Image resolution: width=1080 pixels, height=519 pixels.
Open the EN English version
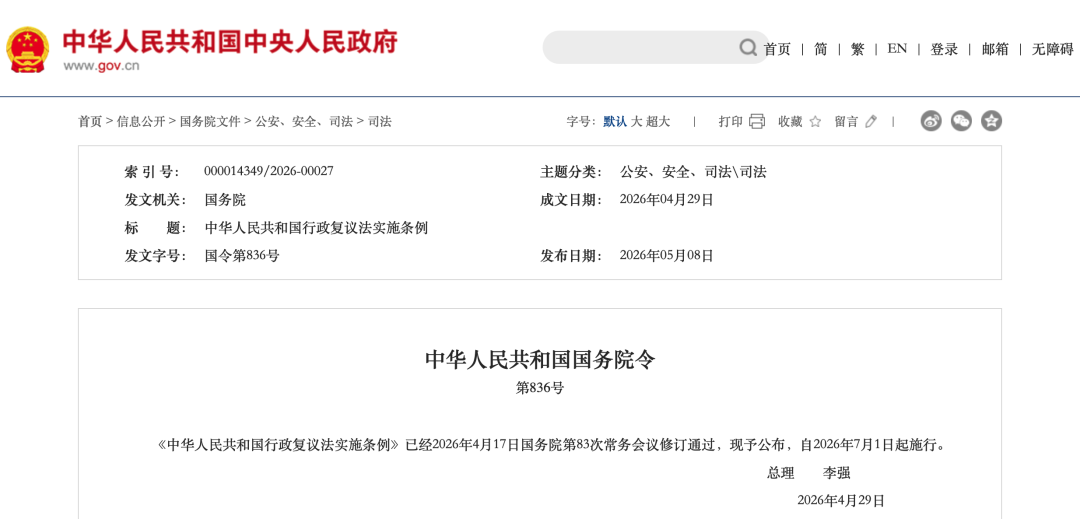click(897, 49)
